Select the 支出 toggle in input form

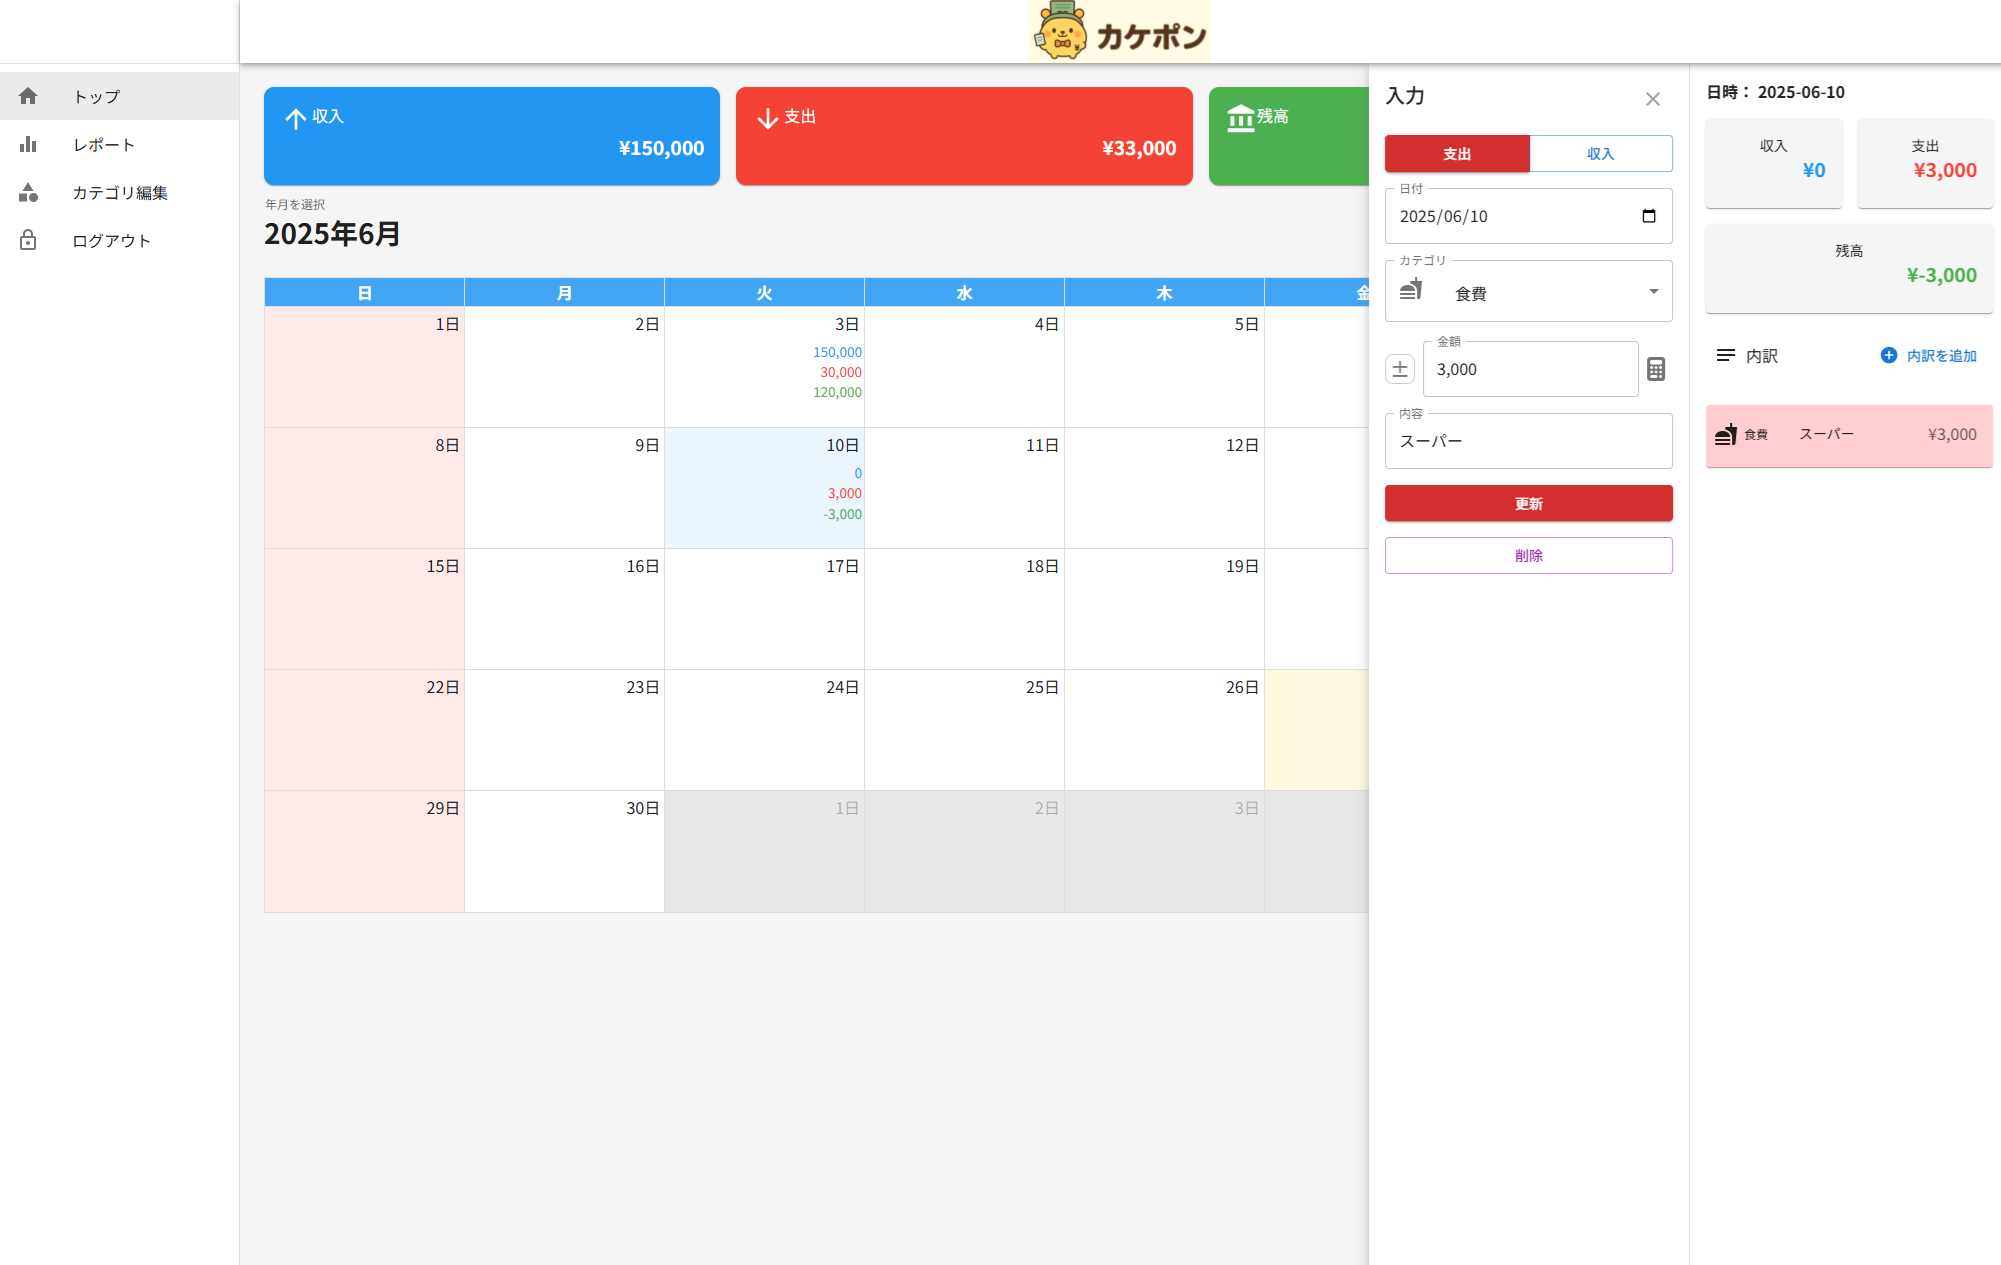point(1457,154)
